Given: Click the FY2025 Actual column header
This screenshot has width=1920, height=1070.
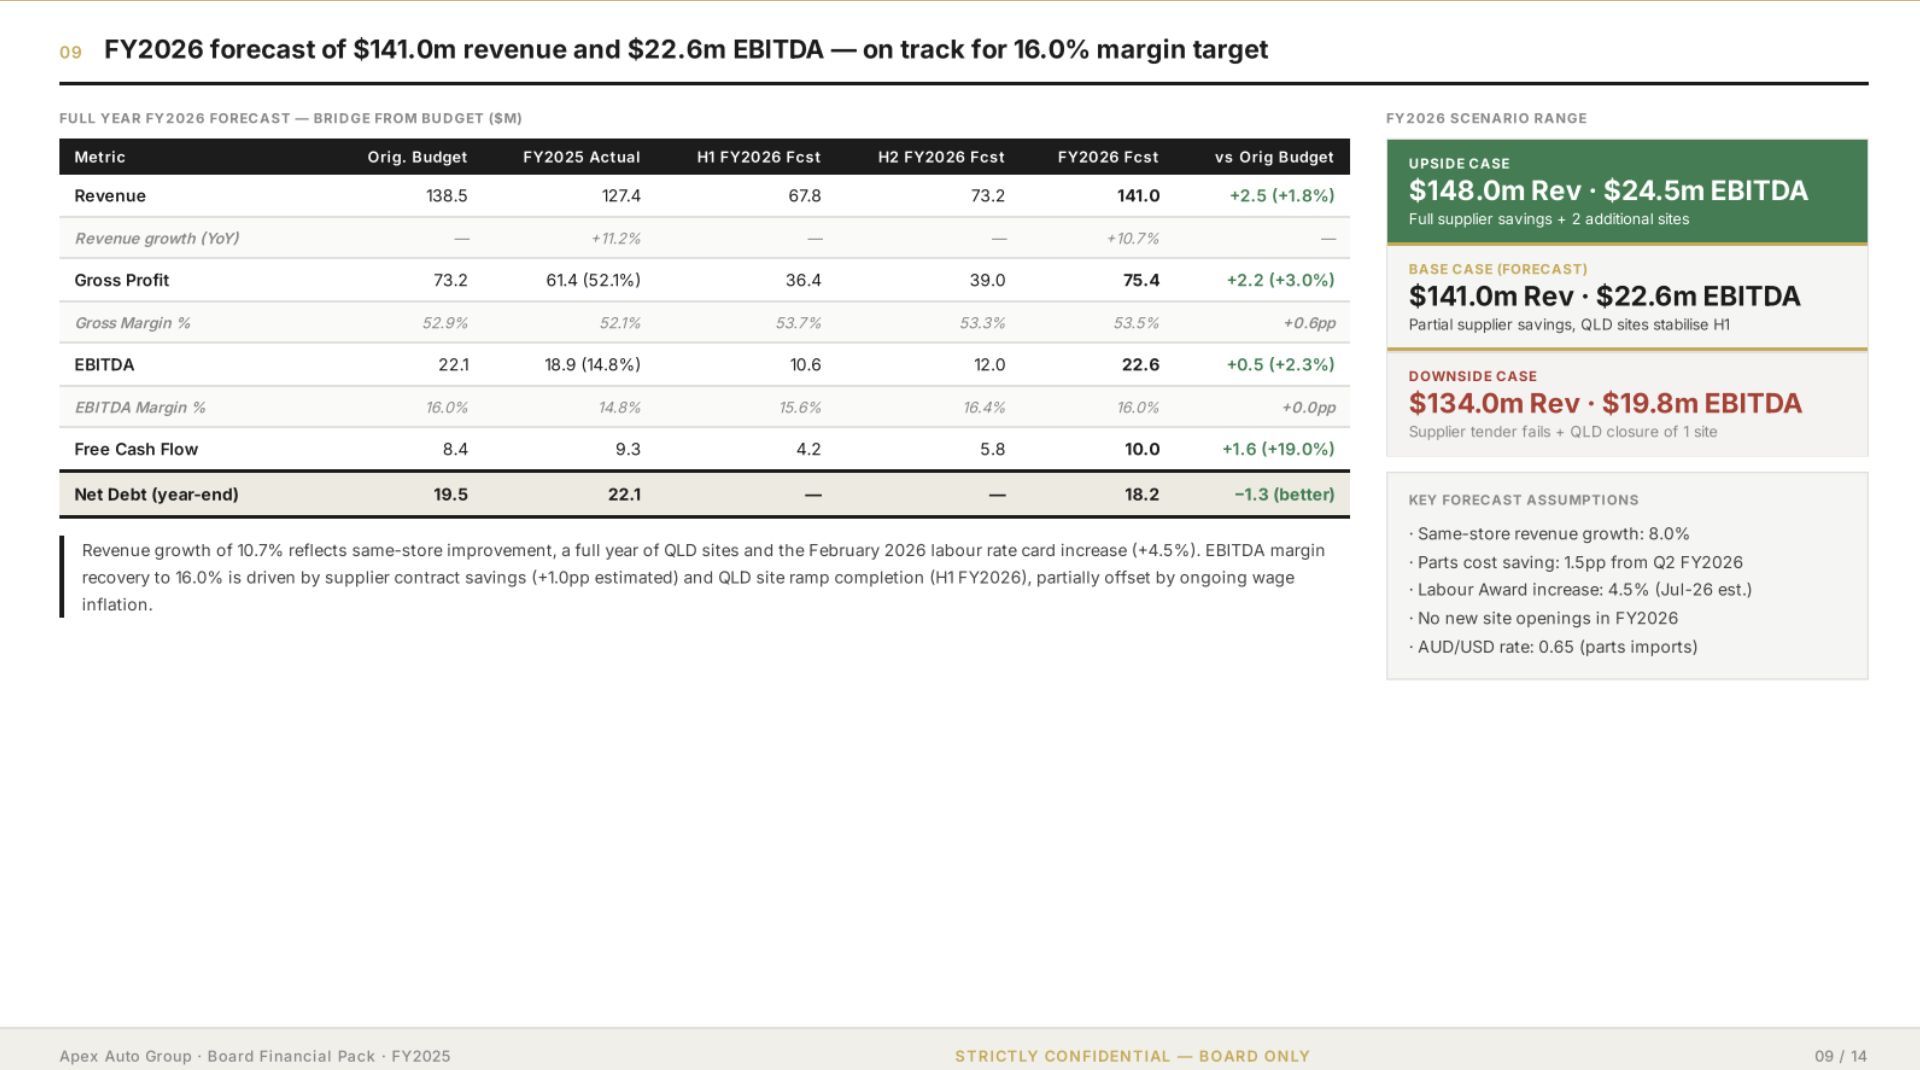Looking at the screenshot, I should (x=581, y=157).
